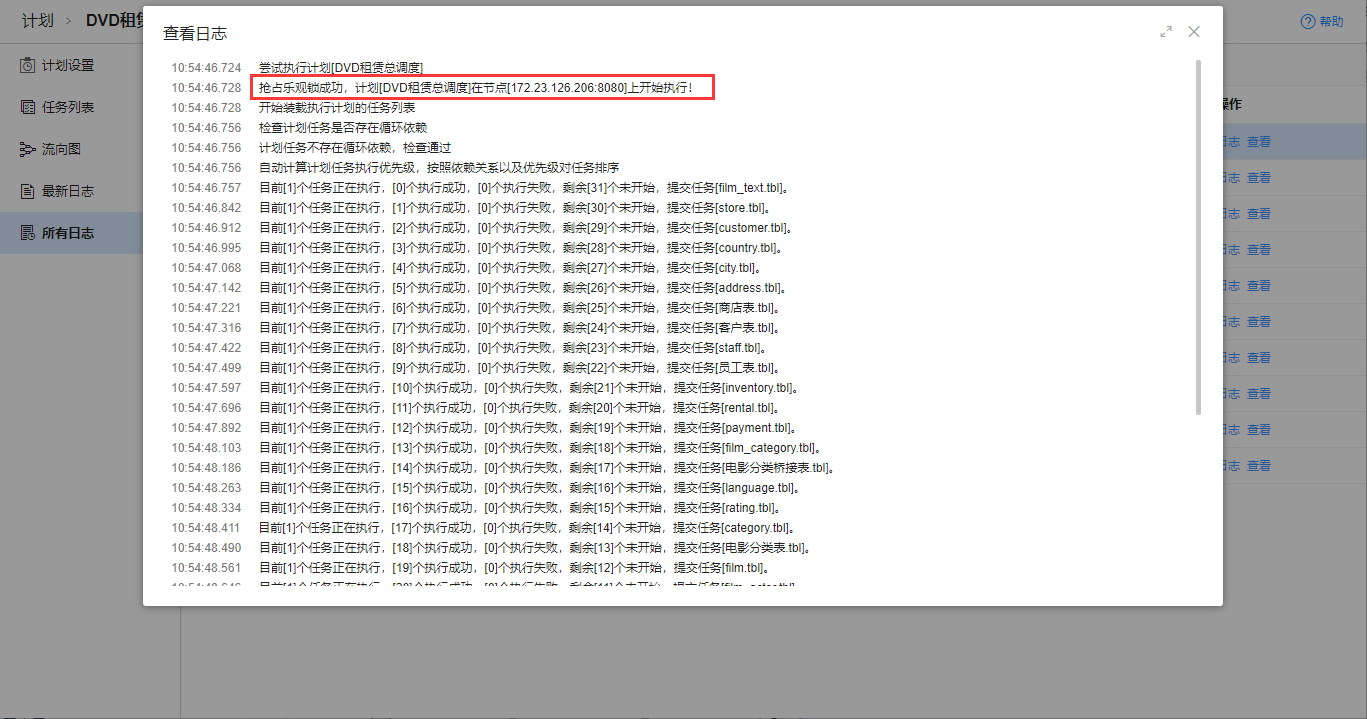Click timestamp 10:54:47.068
Viewport: 1367px width, 719px height.
(x=206, y=268)
